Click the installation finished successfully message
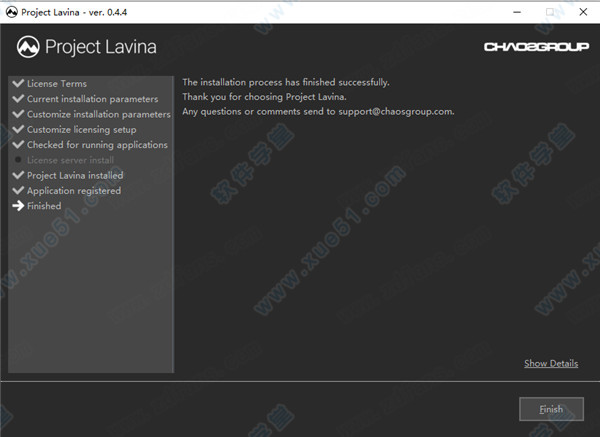This screenshot has width=600, height=437. tap(286, 82)
